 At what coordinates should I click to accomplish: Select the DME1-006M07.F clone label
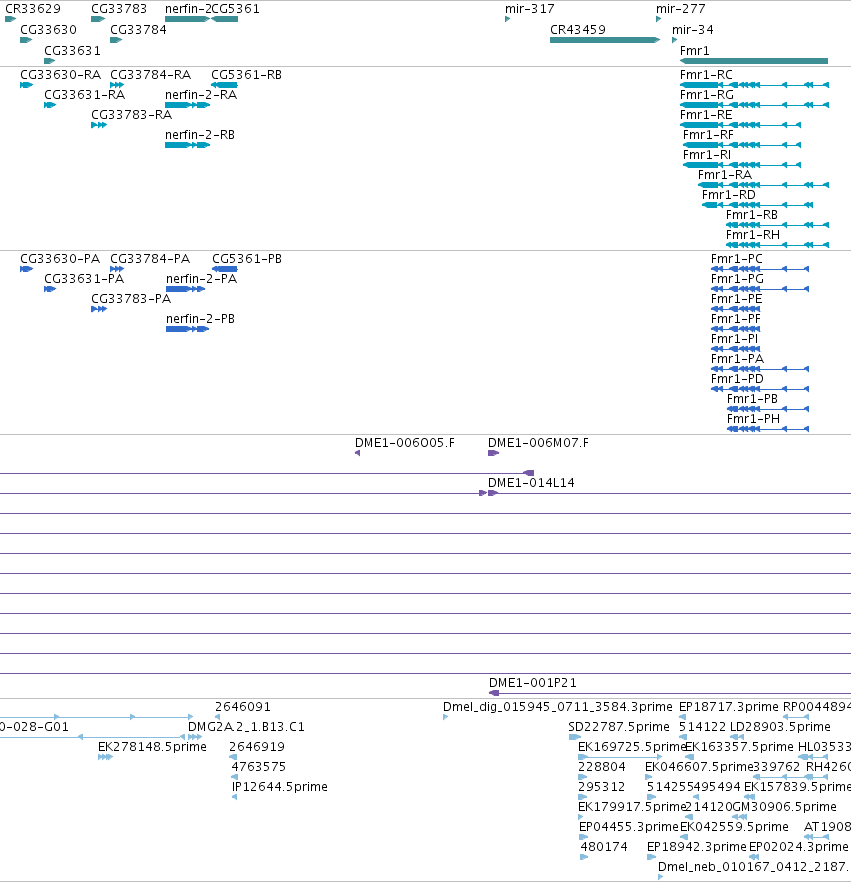point(538,443)
